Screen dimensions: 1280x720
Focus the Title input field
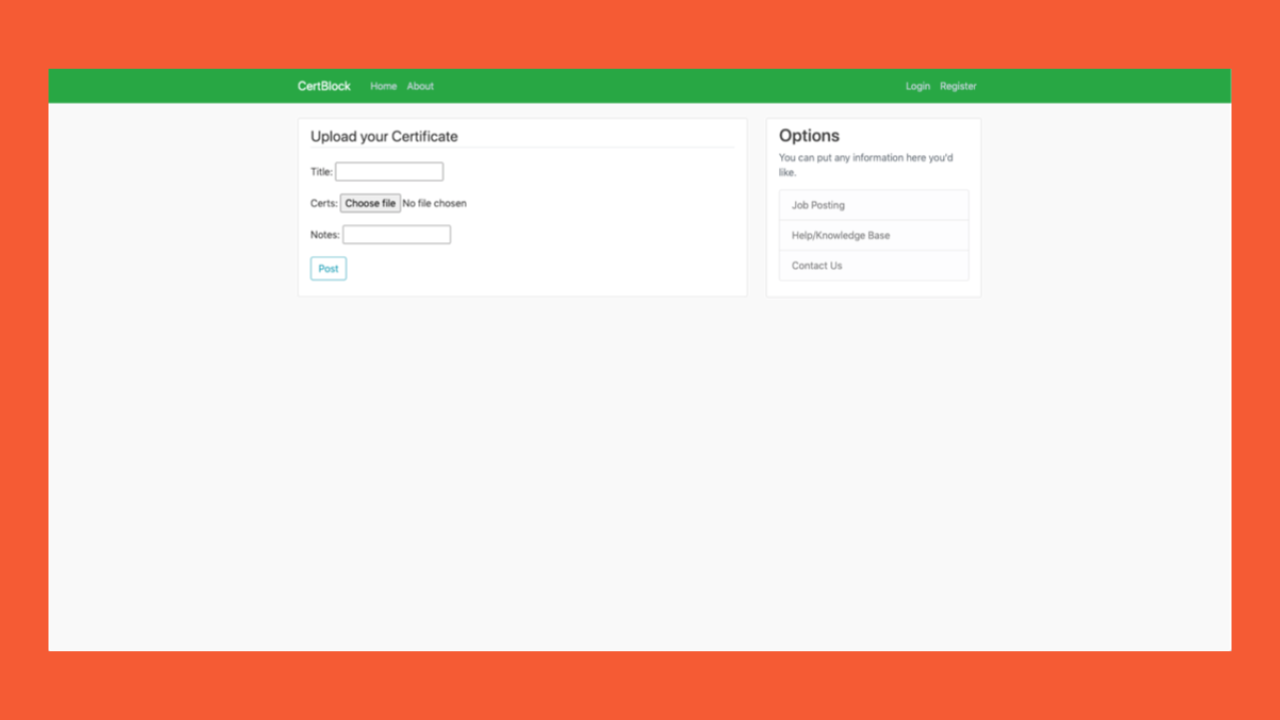click(389, 172)
